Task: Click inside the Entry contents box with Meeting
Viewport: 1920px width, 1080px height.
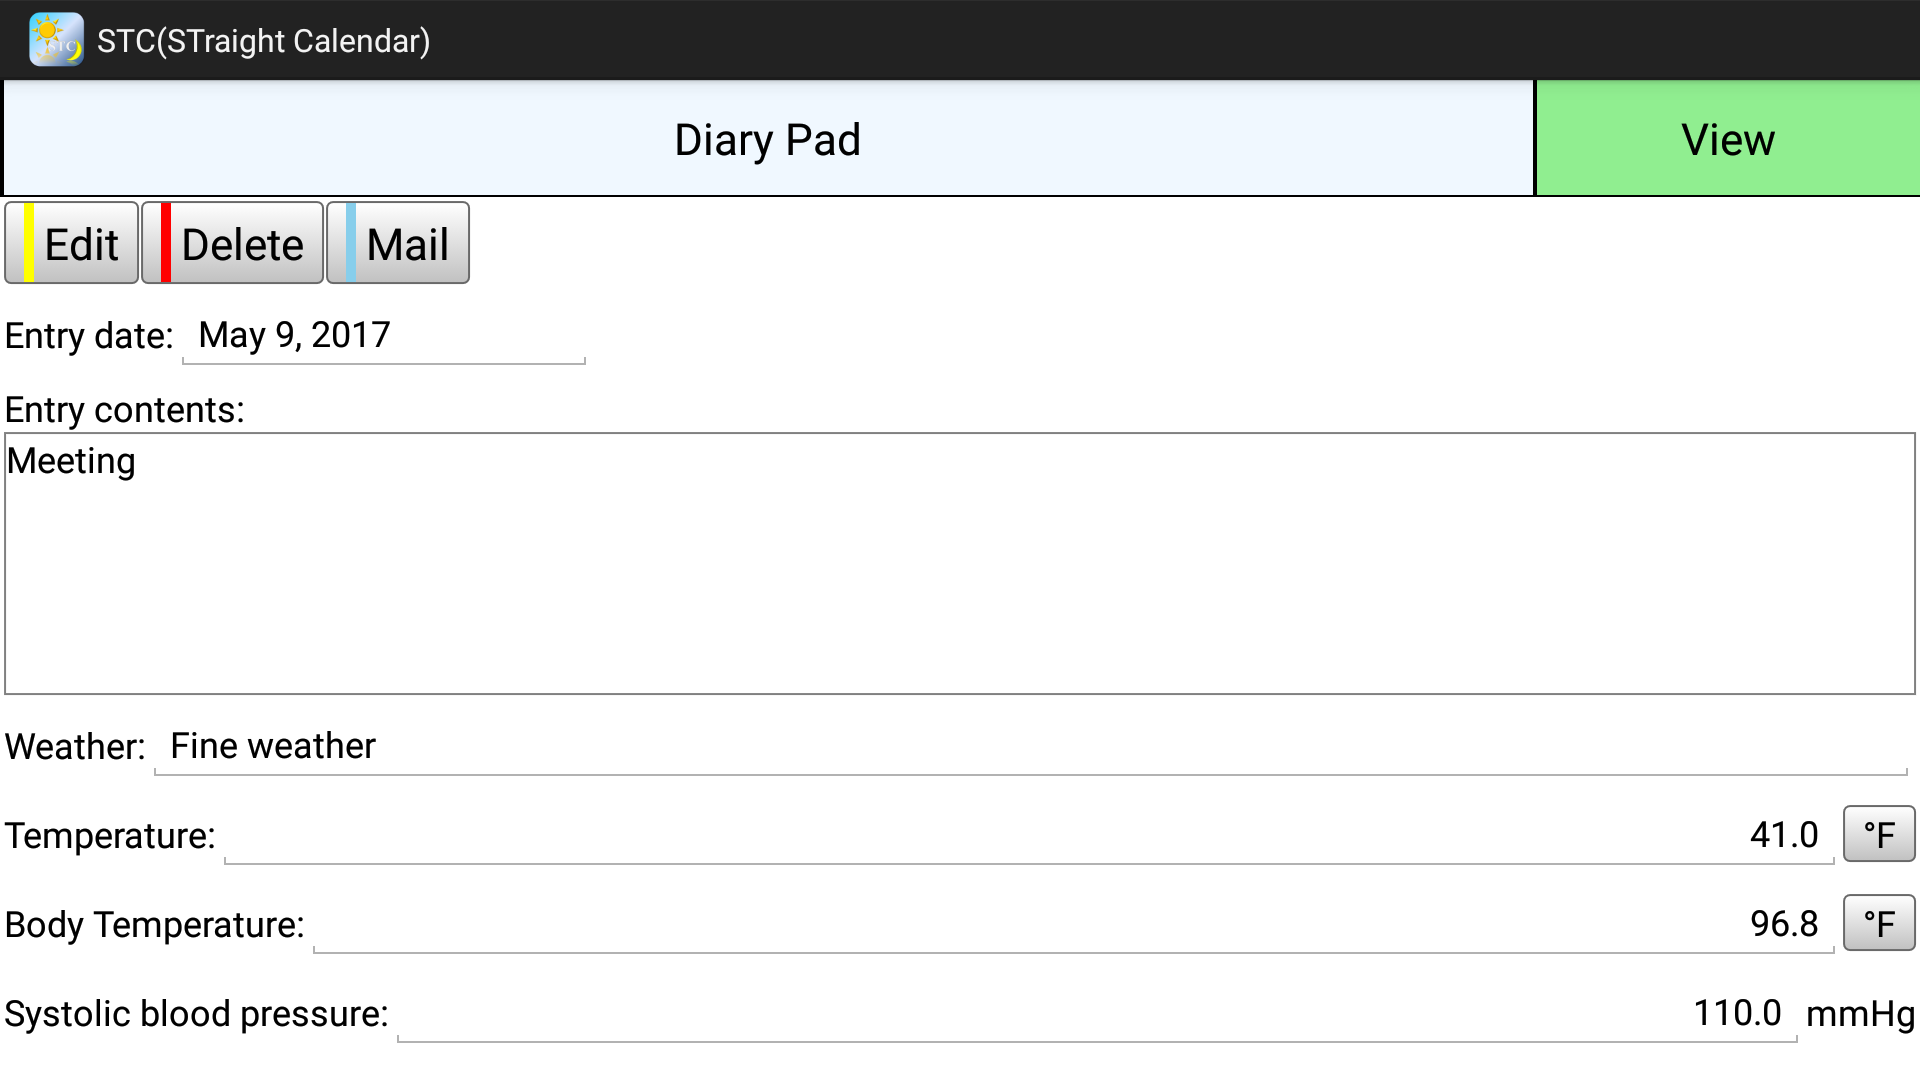Action: pyautogui.click(x=960, y=563)
